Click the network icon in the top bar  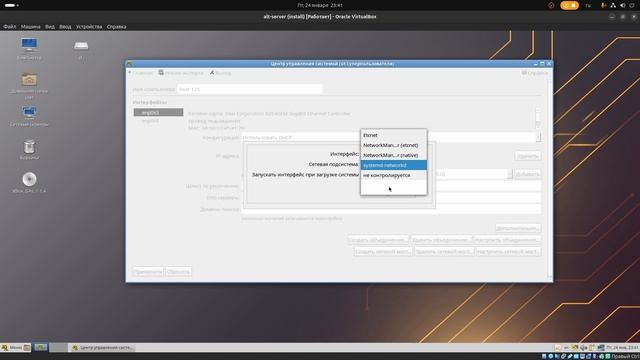(613, 5)
